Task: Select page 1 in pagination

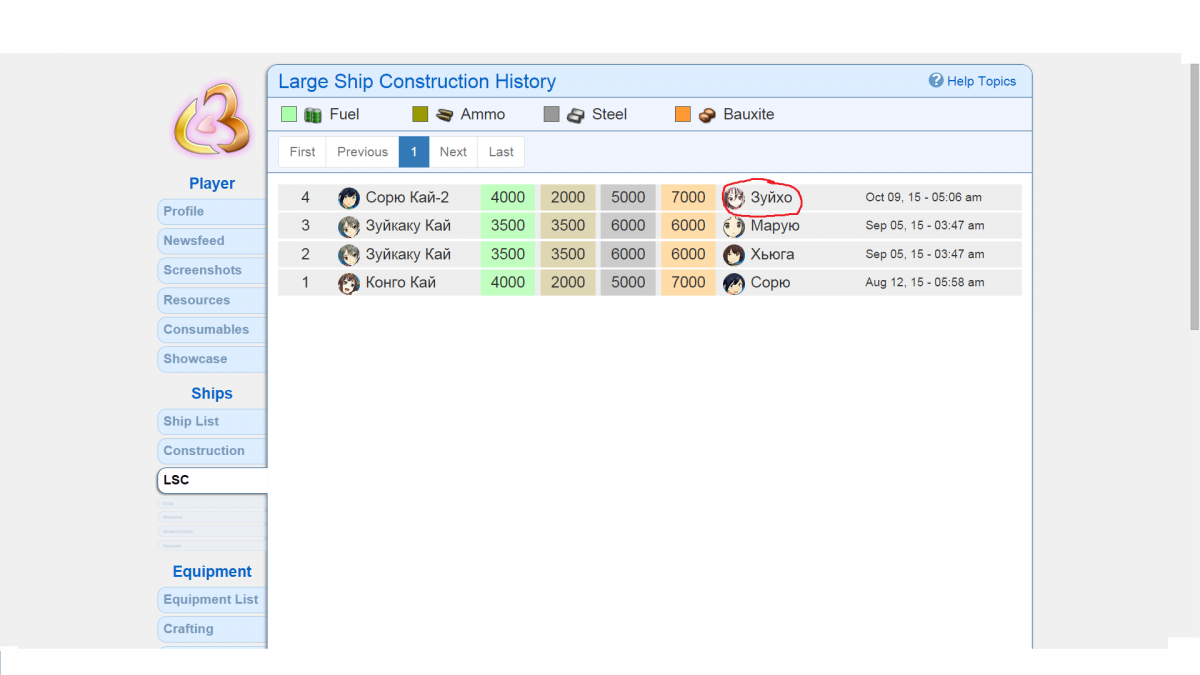Action: click(414, 152)
